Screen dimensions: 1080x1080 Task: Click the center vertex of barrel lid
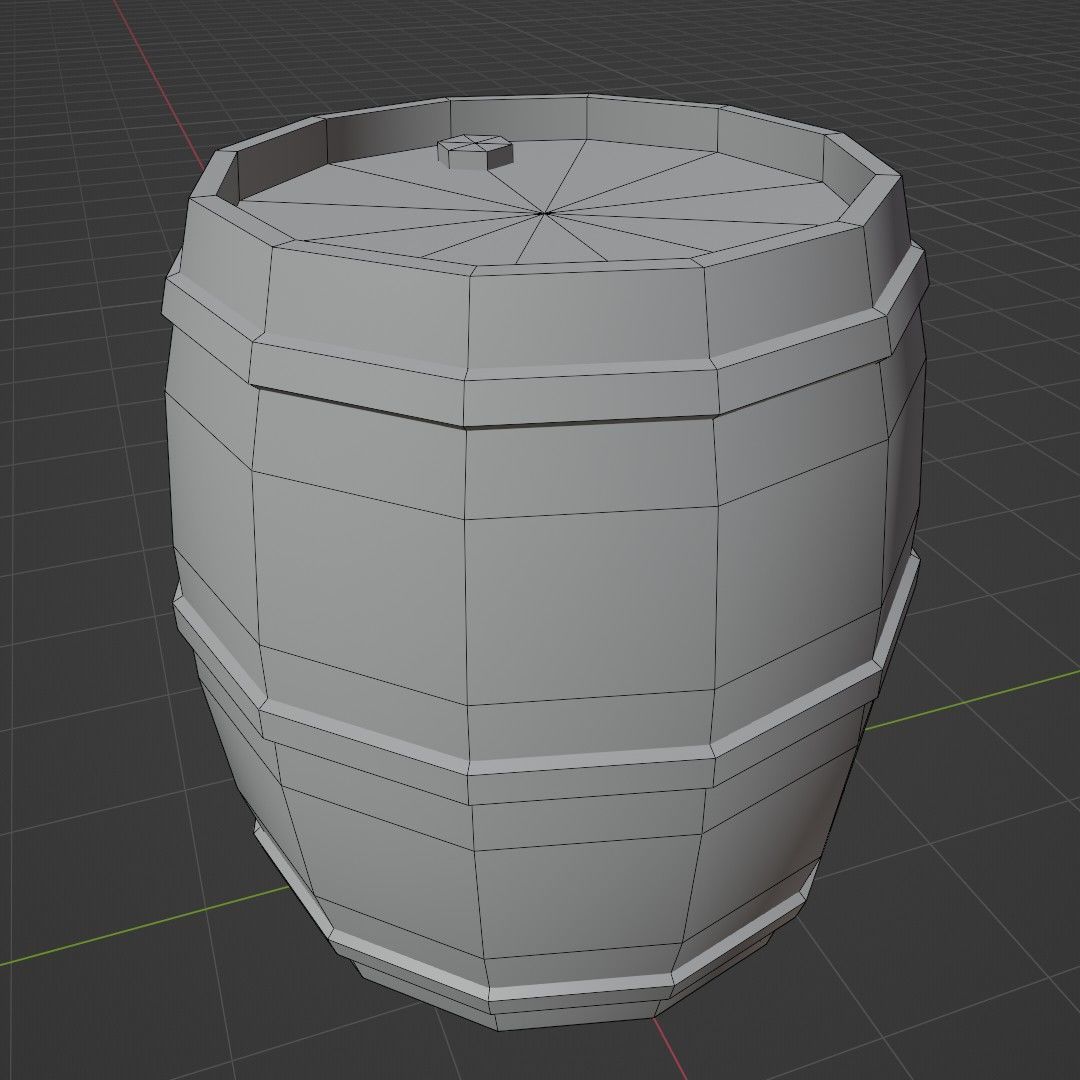point(543,214)
